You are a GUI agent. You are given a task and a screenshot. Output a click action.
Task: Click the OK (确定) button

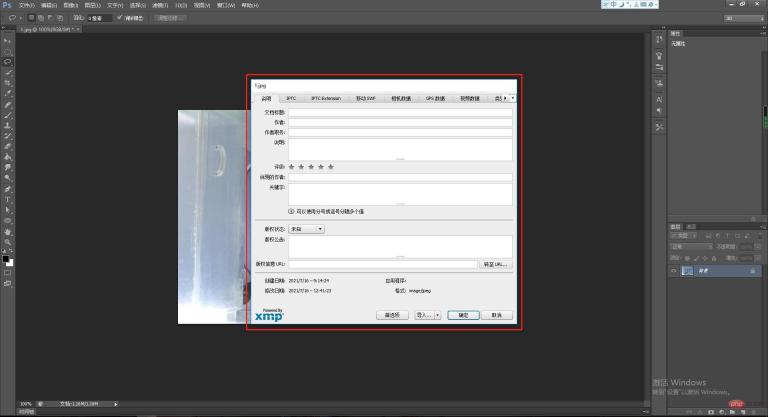[x=462, y=315]
